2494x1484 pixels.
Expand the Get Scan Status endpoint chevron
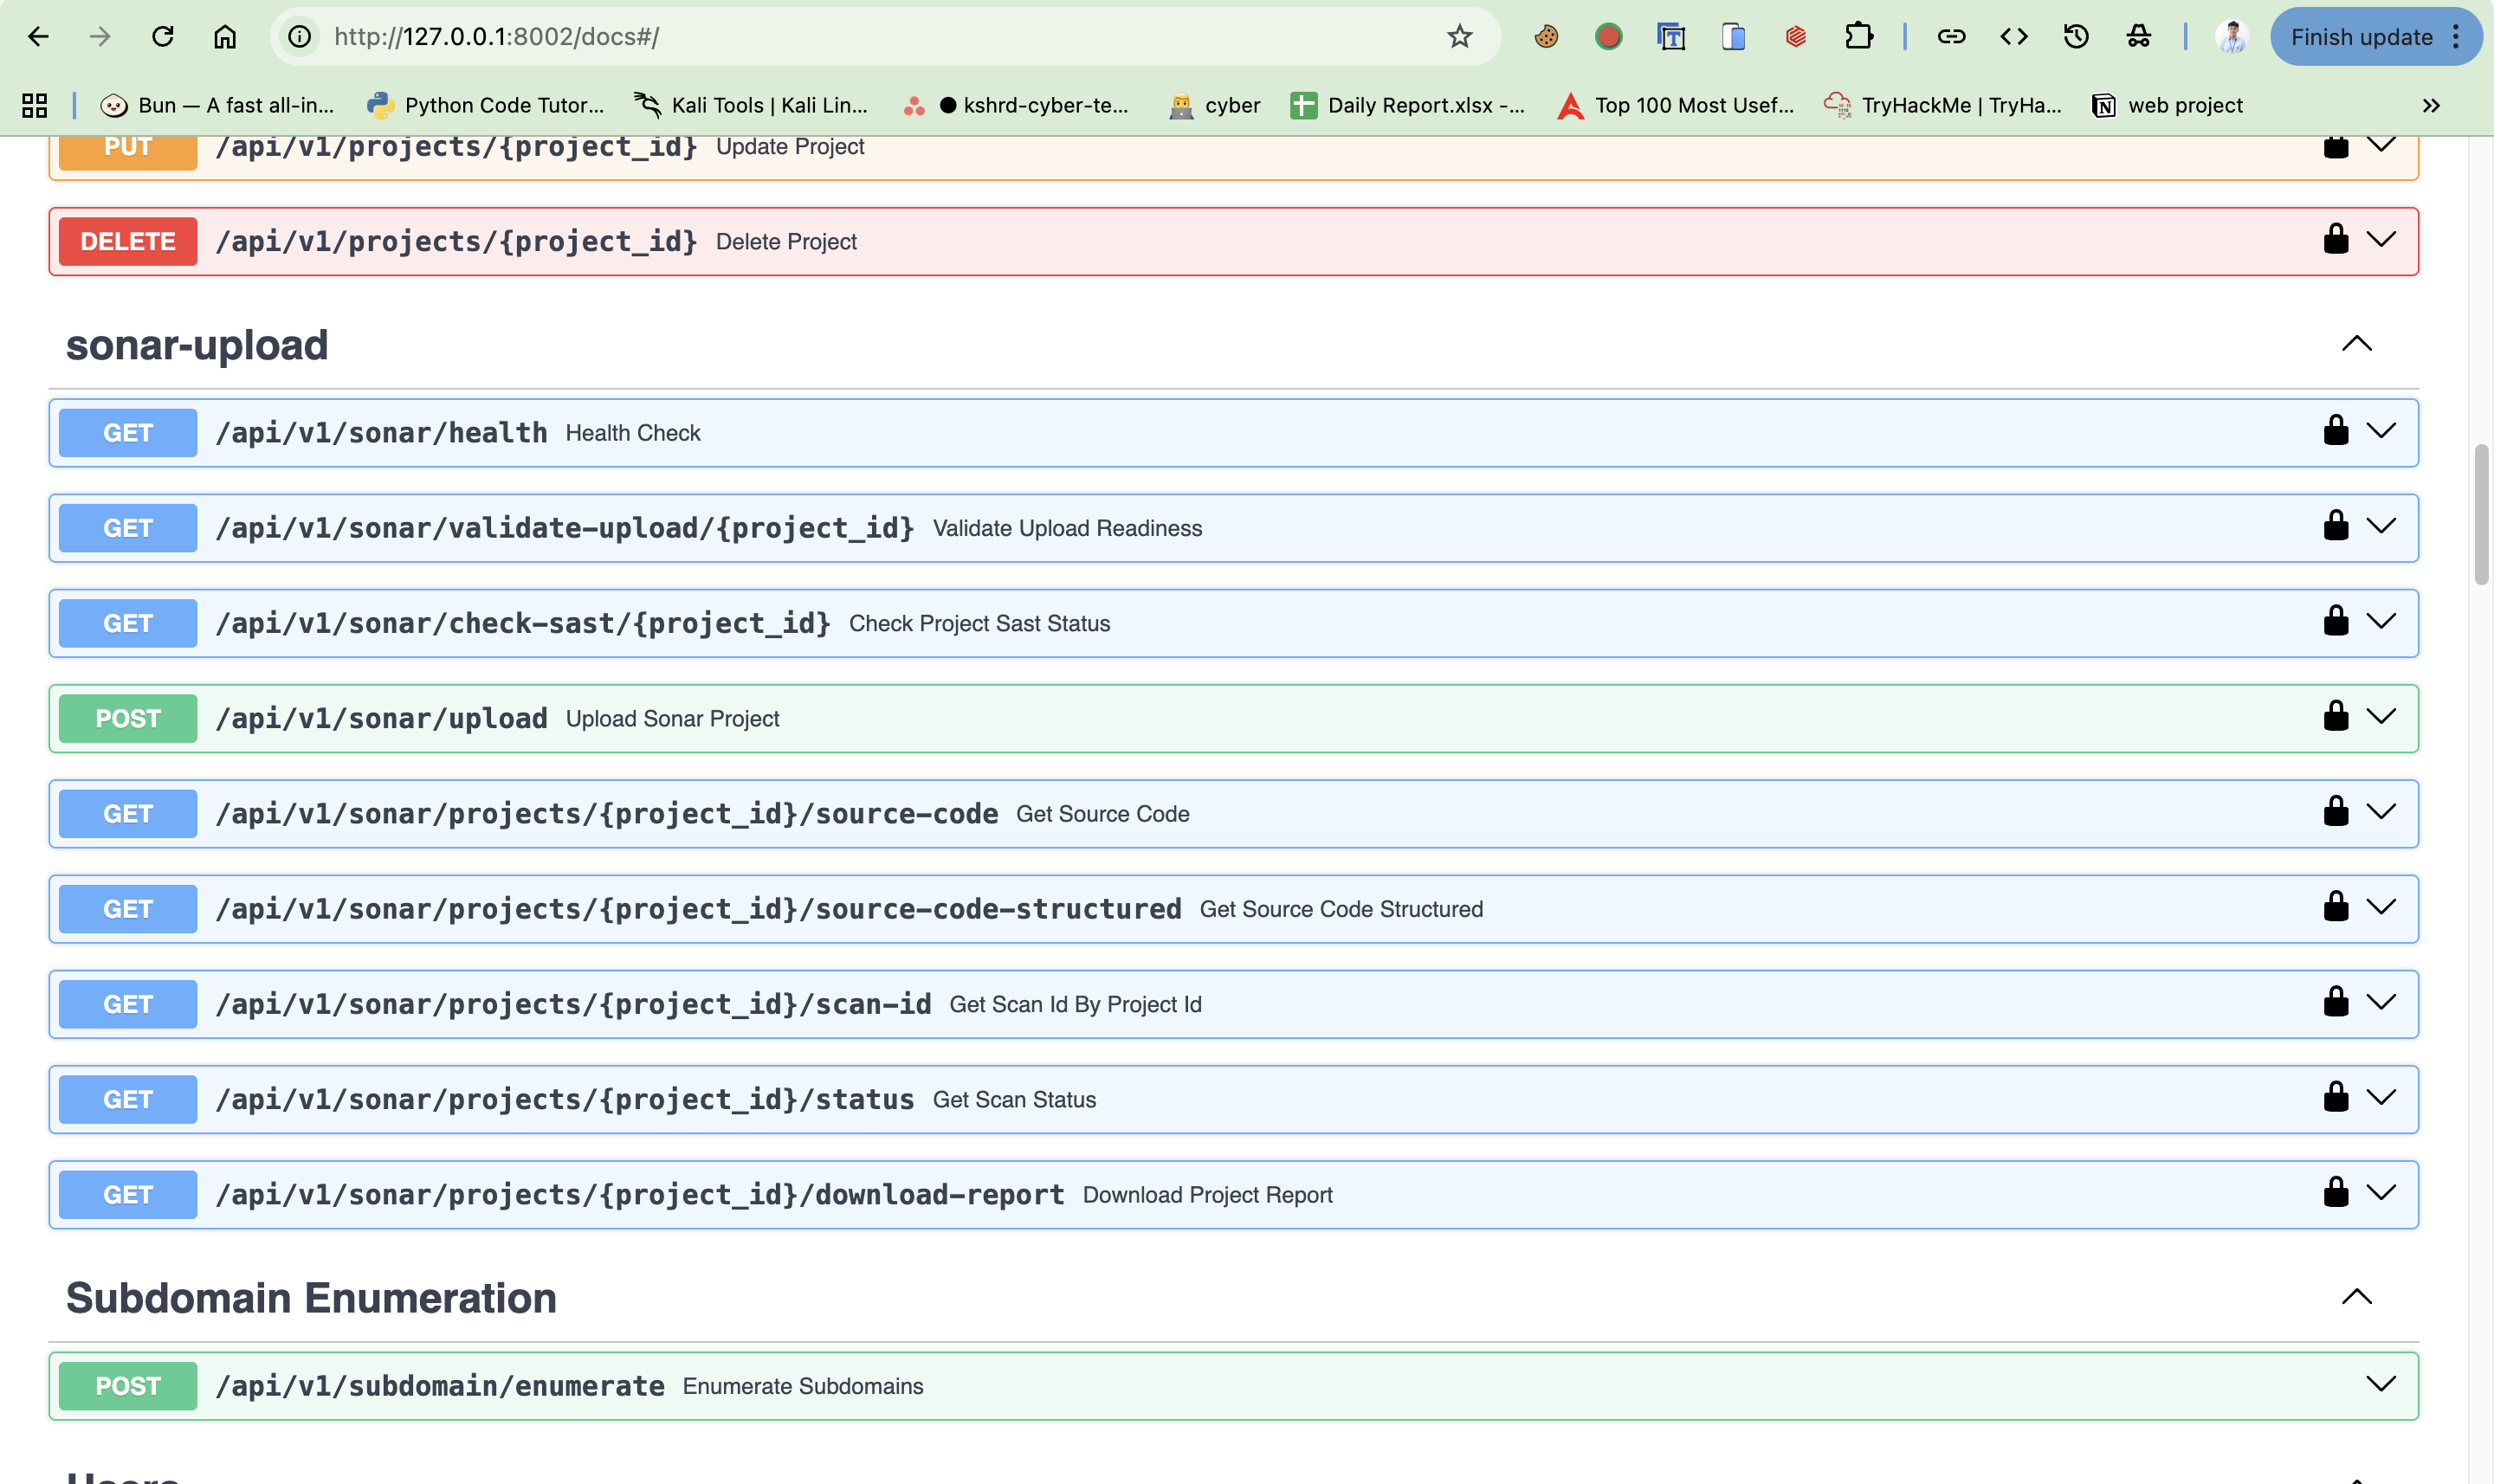click(x=2381, y=1098)
